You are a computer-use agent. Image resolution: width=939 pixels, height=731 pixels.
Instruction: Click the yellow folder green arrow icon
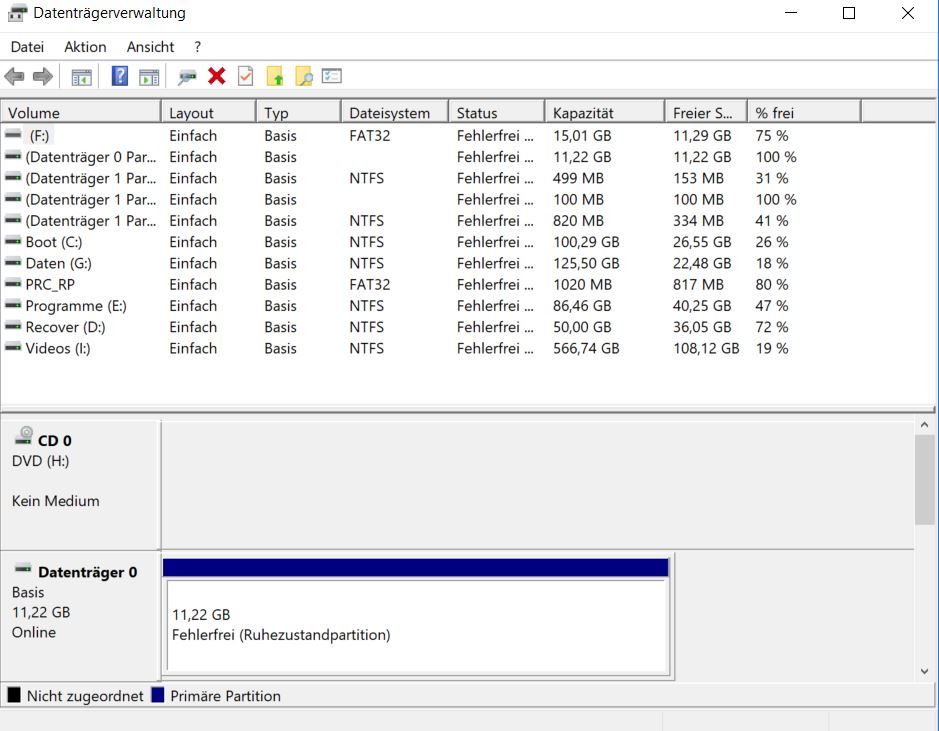[x=275, y=77]
